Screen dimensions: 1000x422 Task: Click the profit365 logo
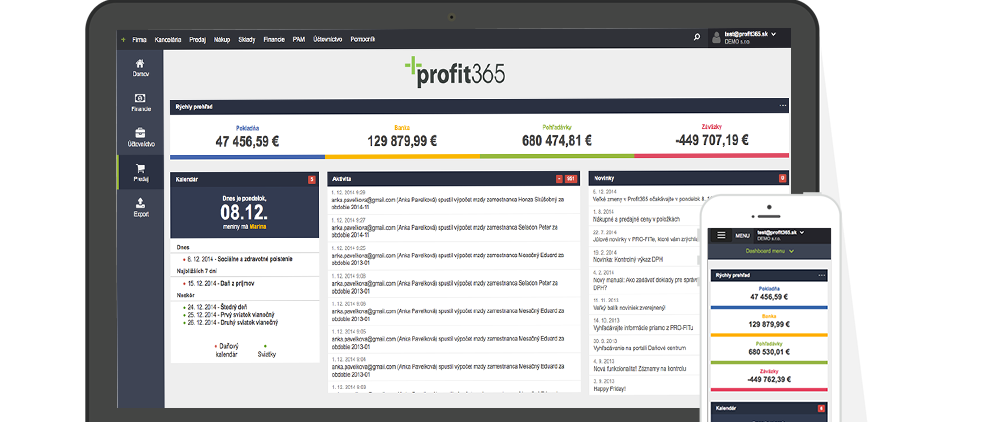click(455, 71)
